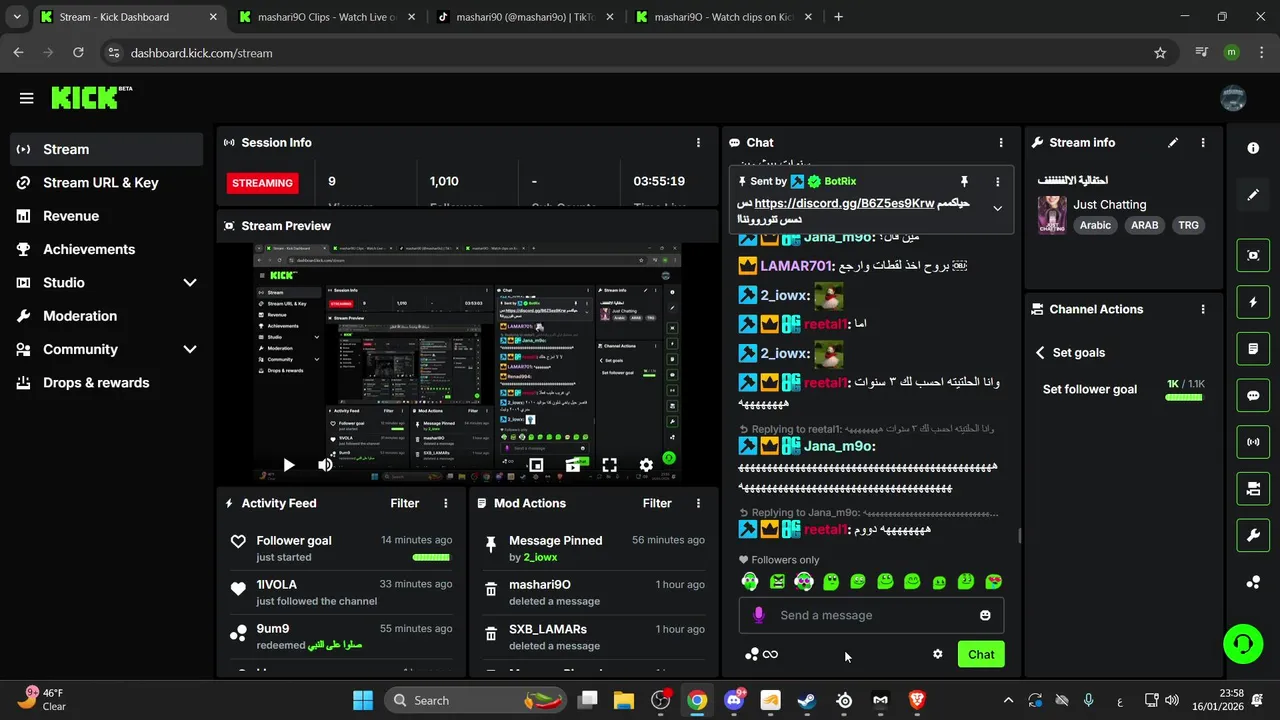
Task: Open Mod Actions three-dot menu
Action: click(698, 503)
